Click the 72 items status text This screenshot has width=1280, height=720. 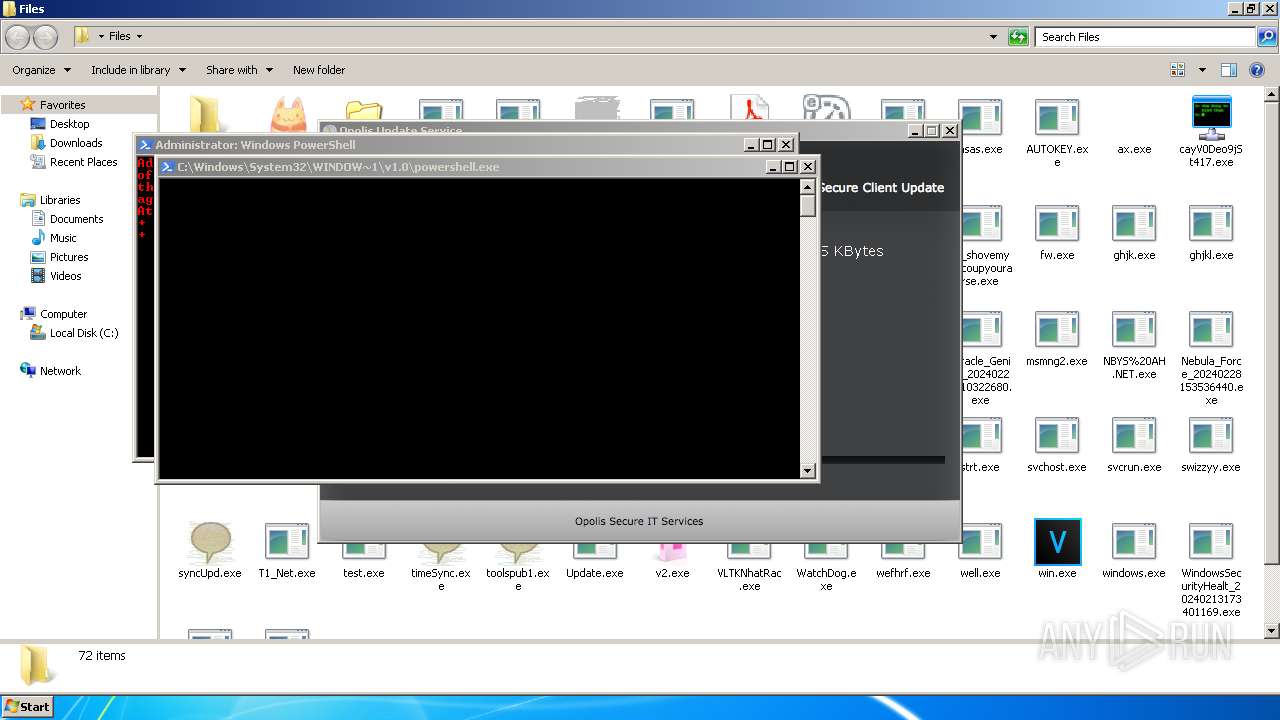click(102, 656)
